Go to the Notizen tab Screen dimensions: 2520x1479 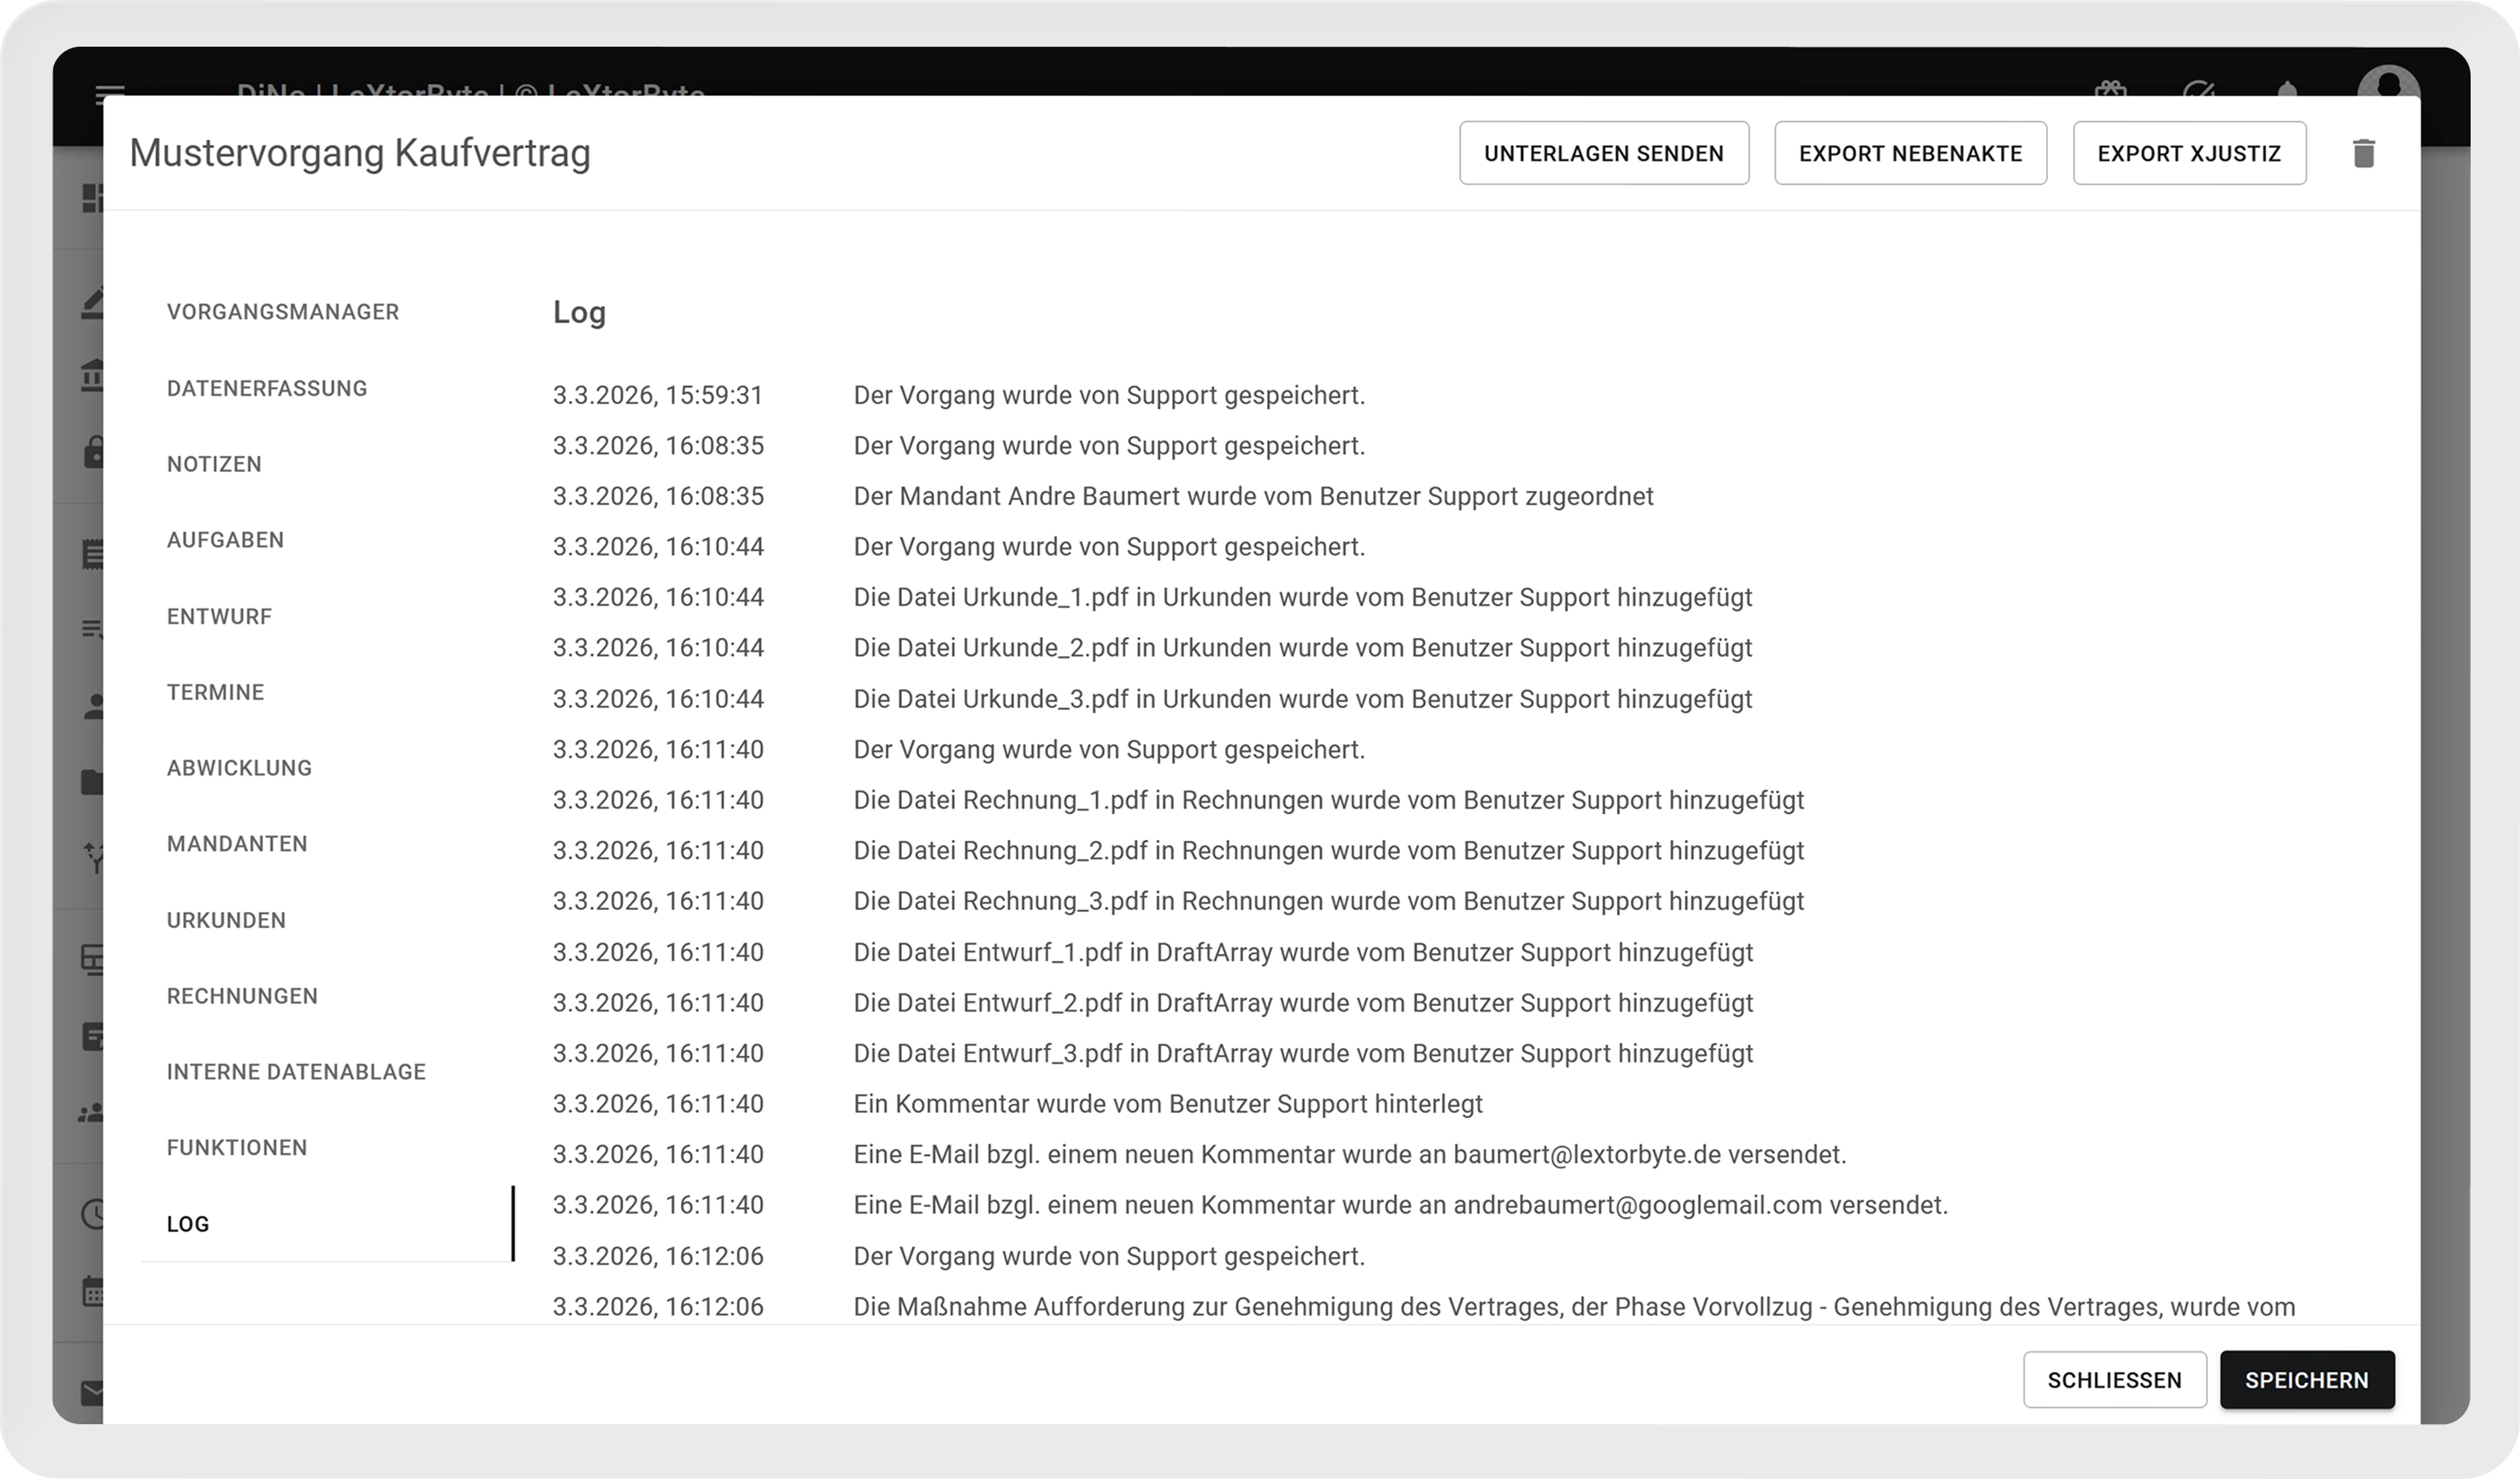214,464
